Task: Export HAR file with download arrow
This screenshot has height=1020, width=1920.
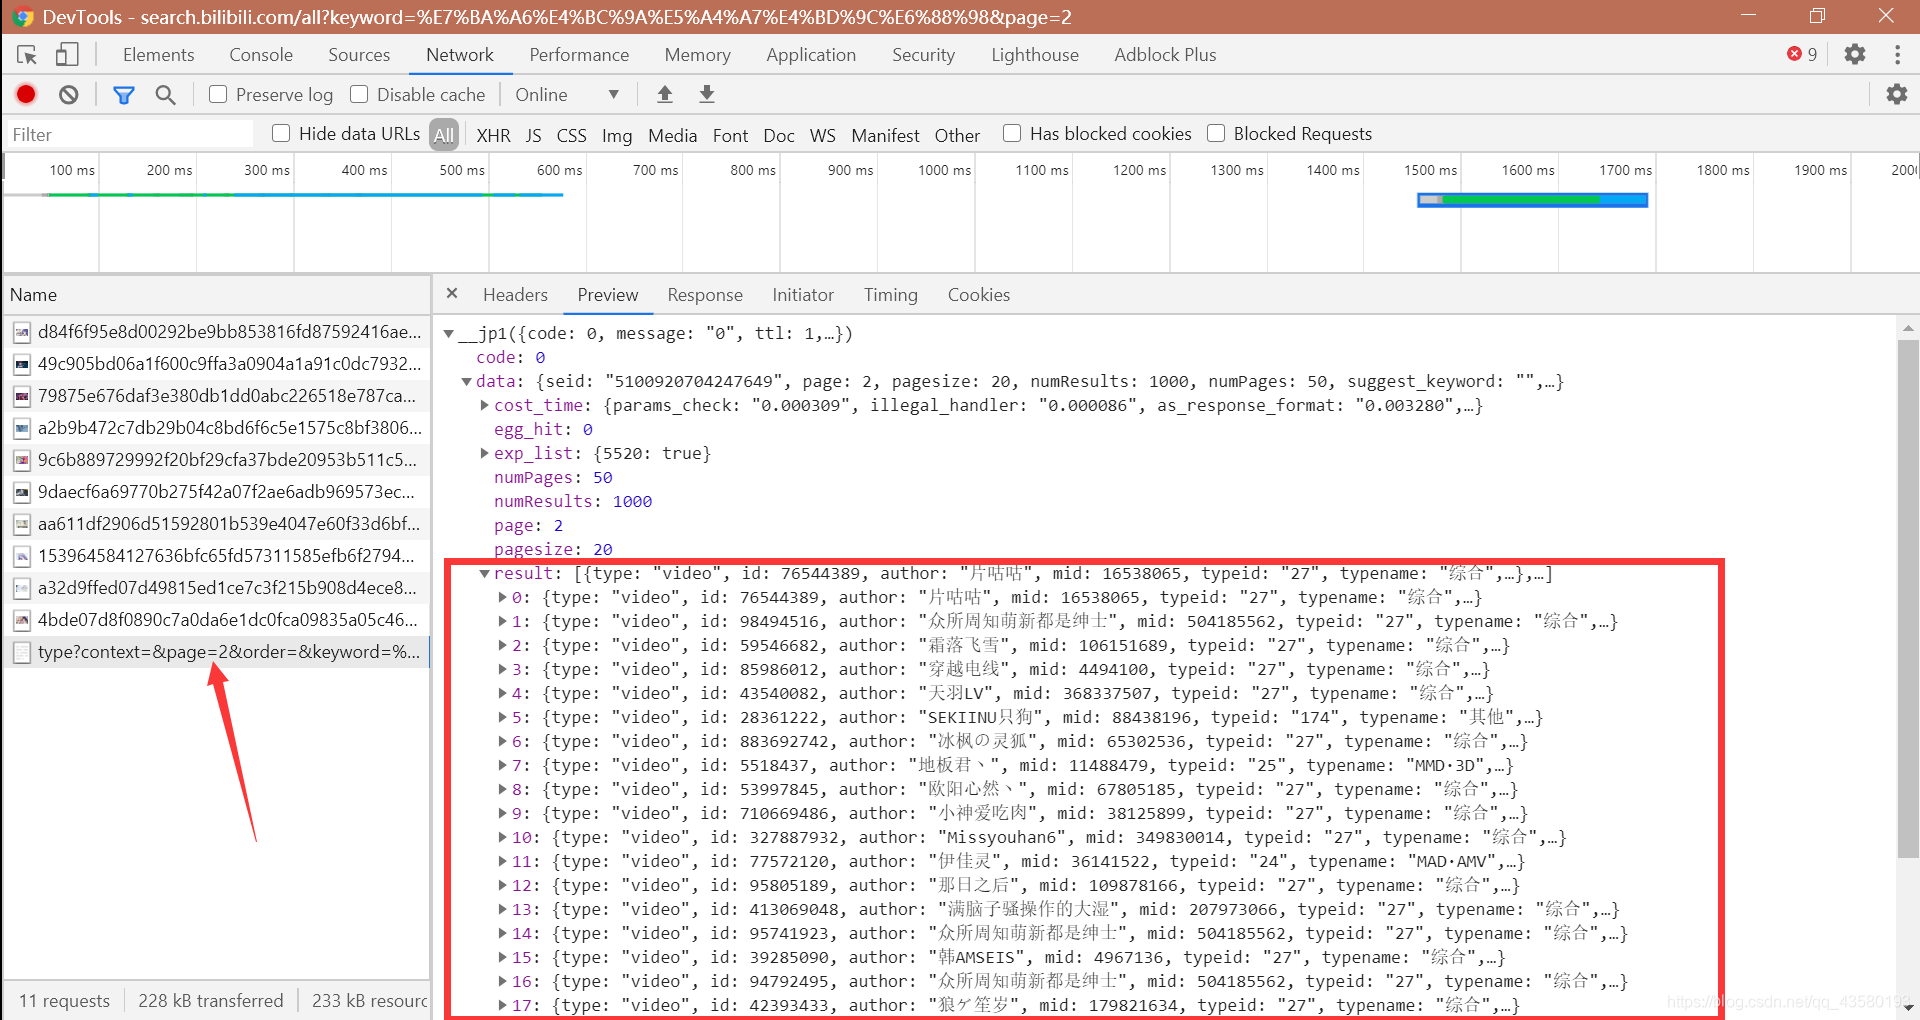Action: (707, 94)
